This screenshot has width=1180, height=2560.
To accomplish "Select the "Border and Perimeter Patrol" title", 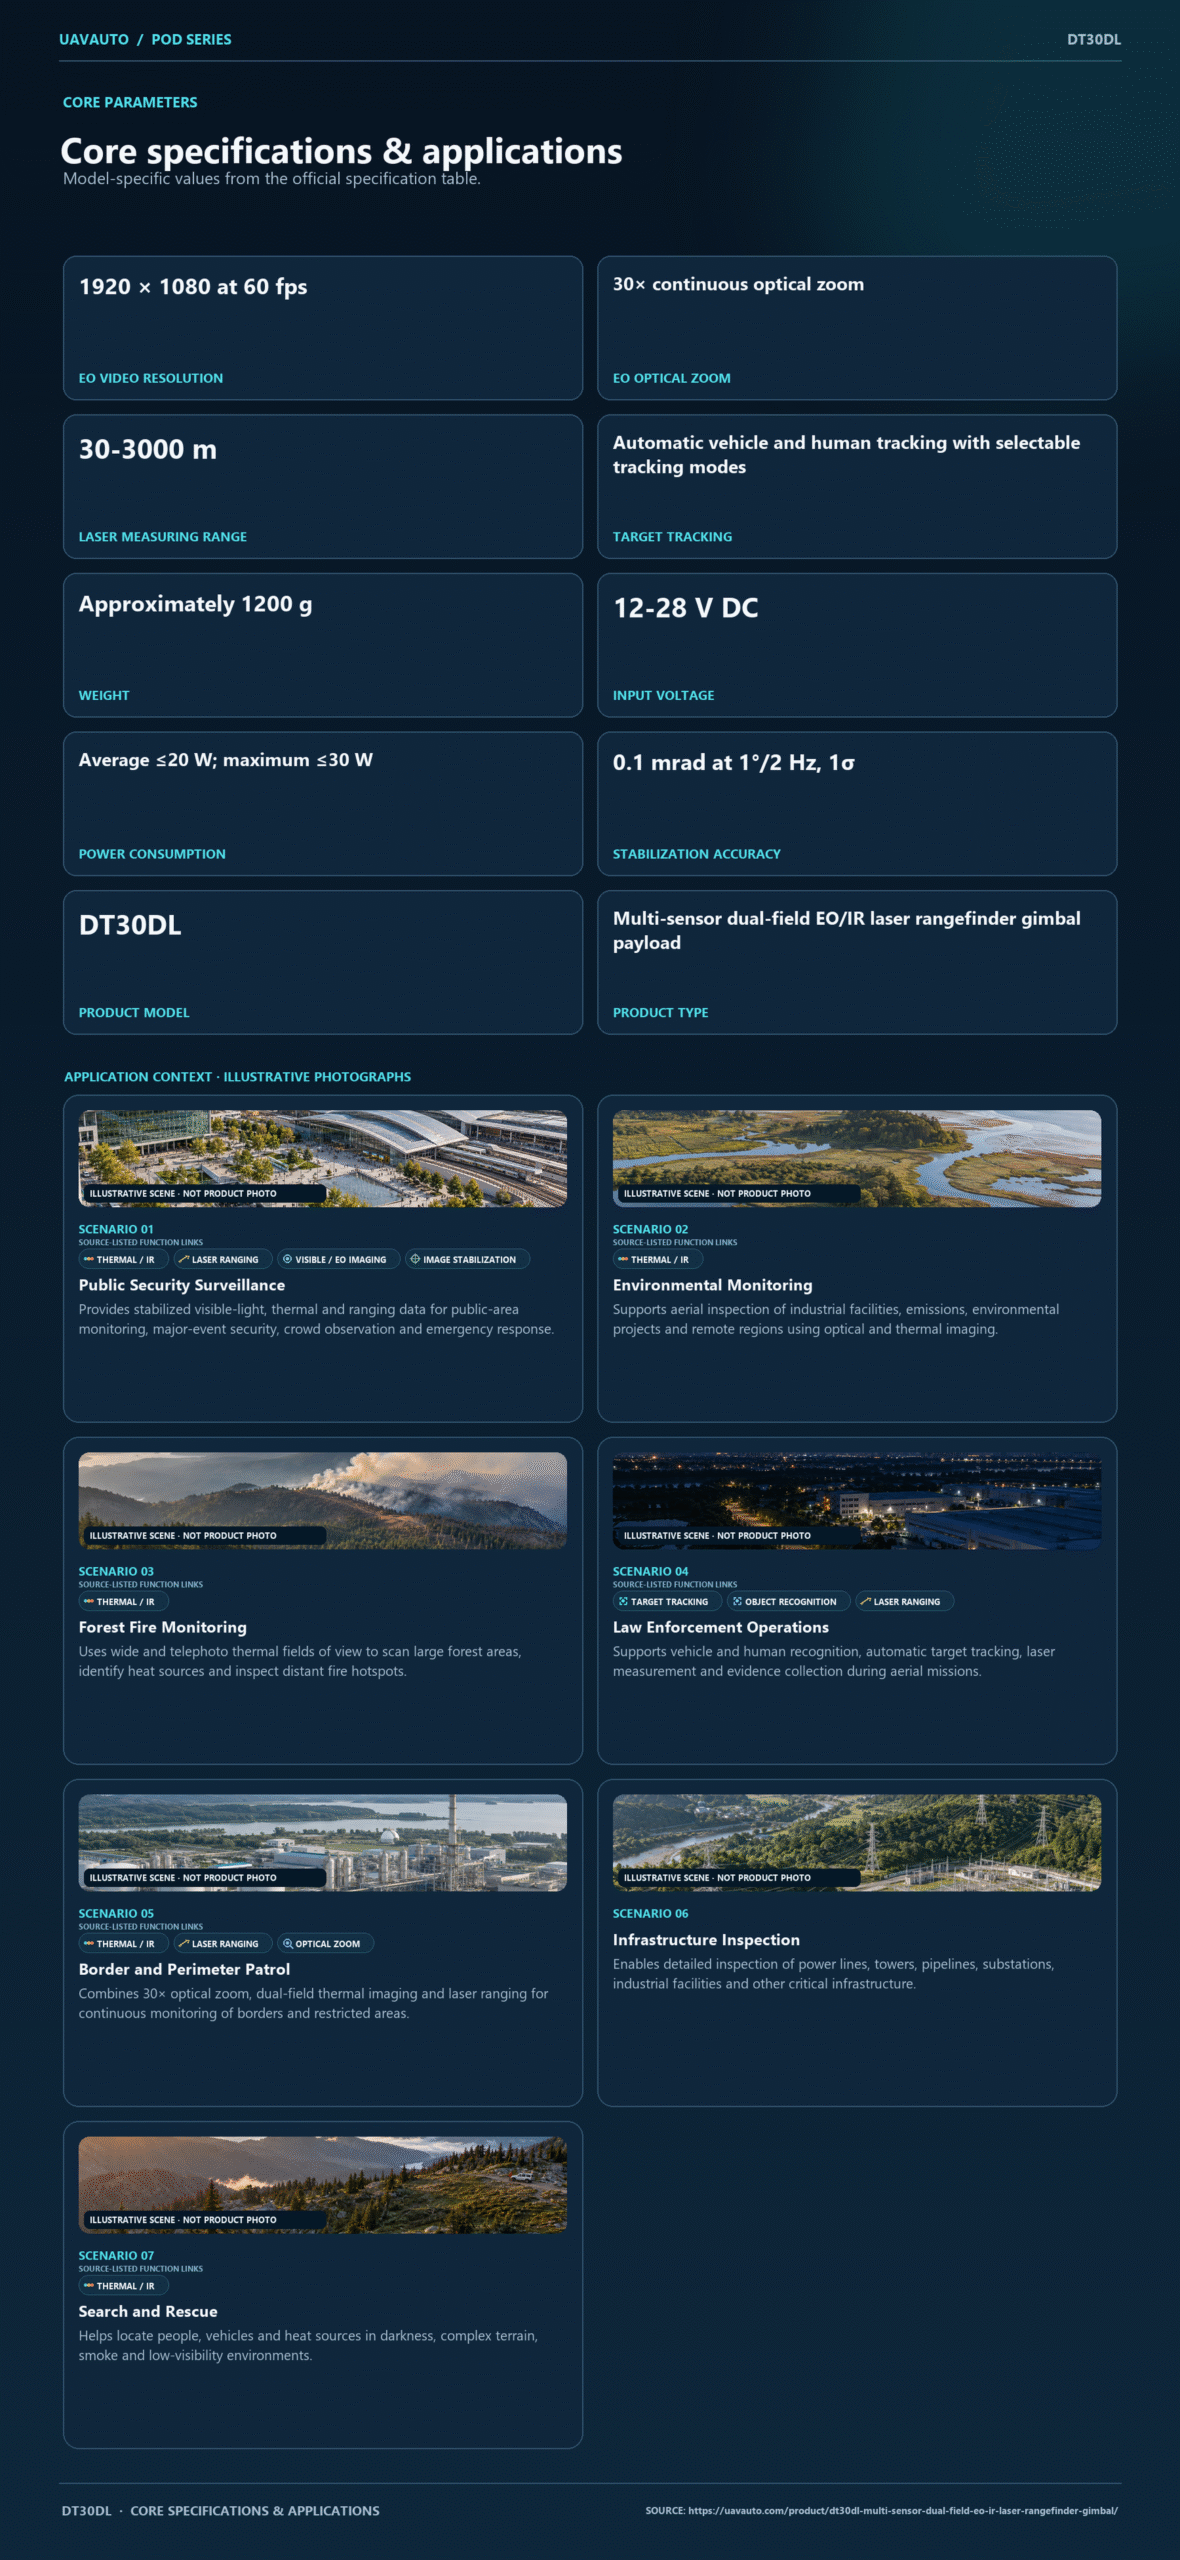I will [x=185, y=1969].
